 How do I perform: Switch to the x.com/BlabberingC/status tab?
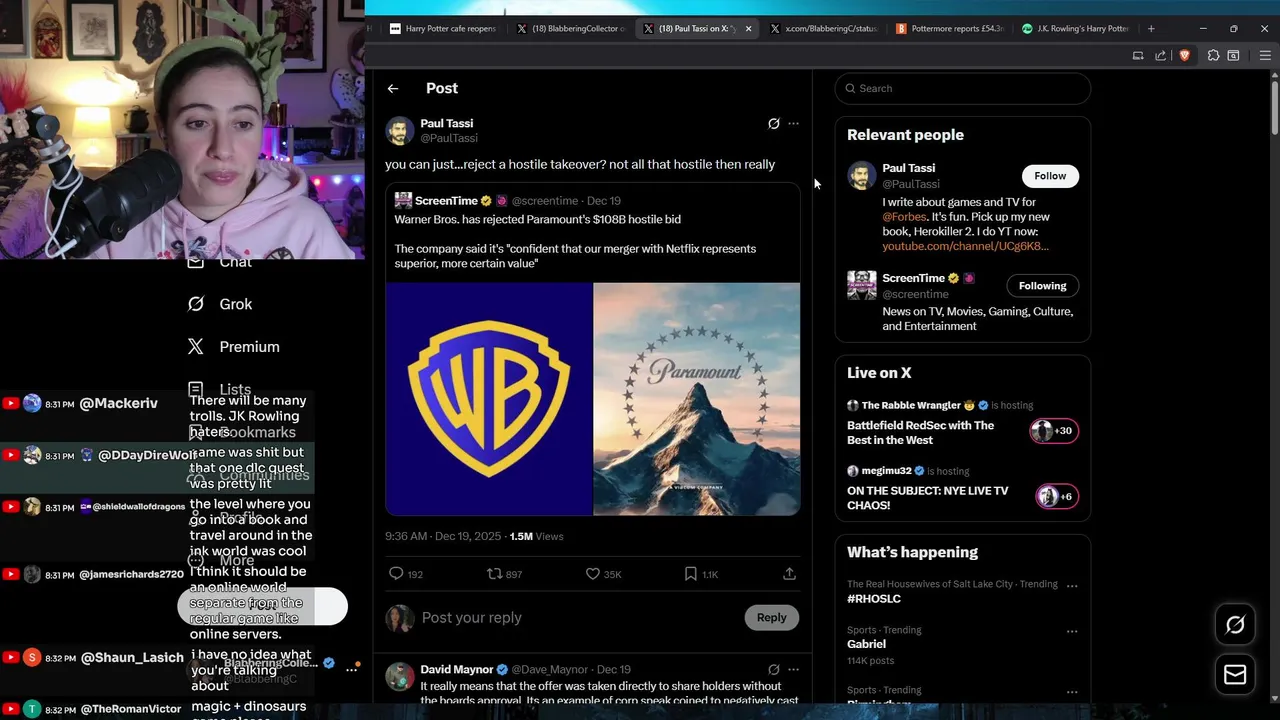[823, 29]
